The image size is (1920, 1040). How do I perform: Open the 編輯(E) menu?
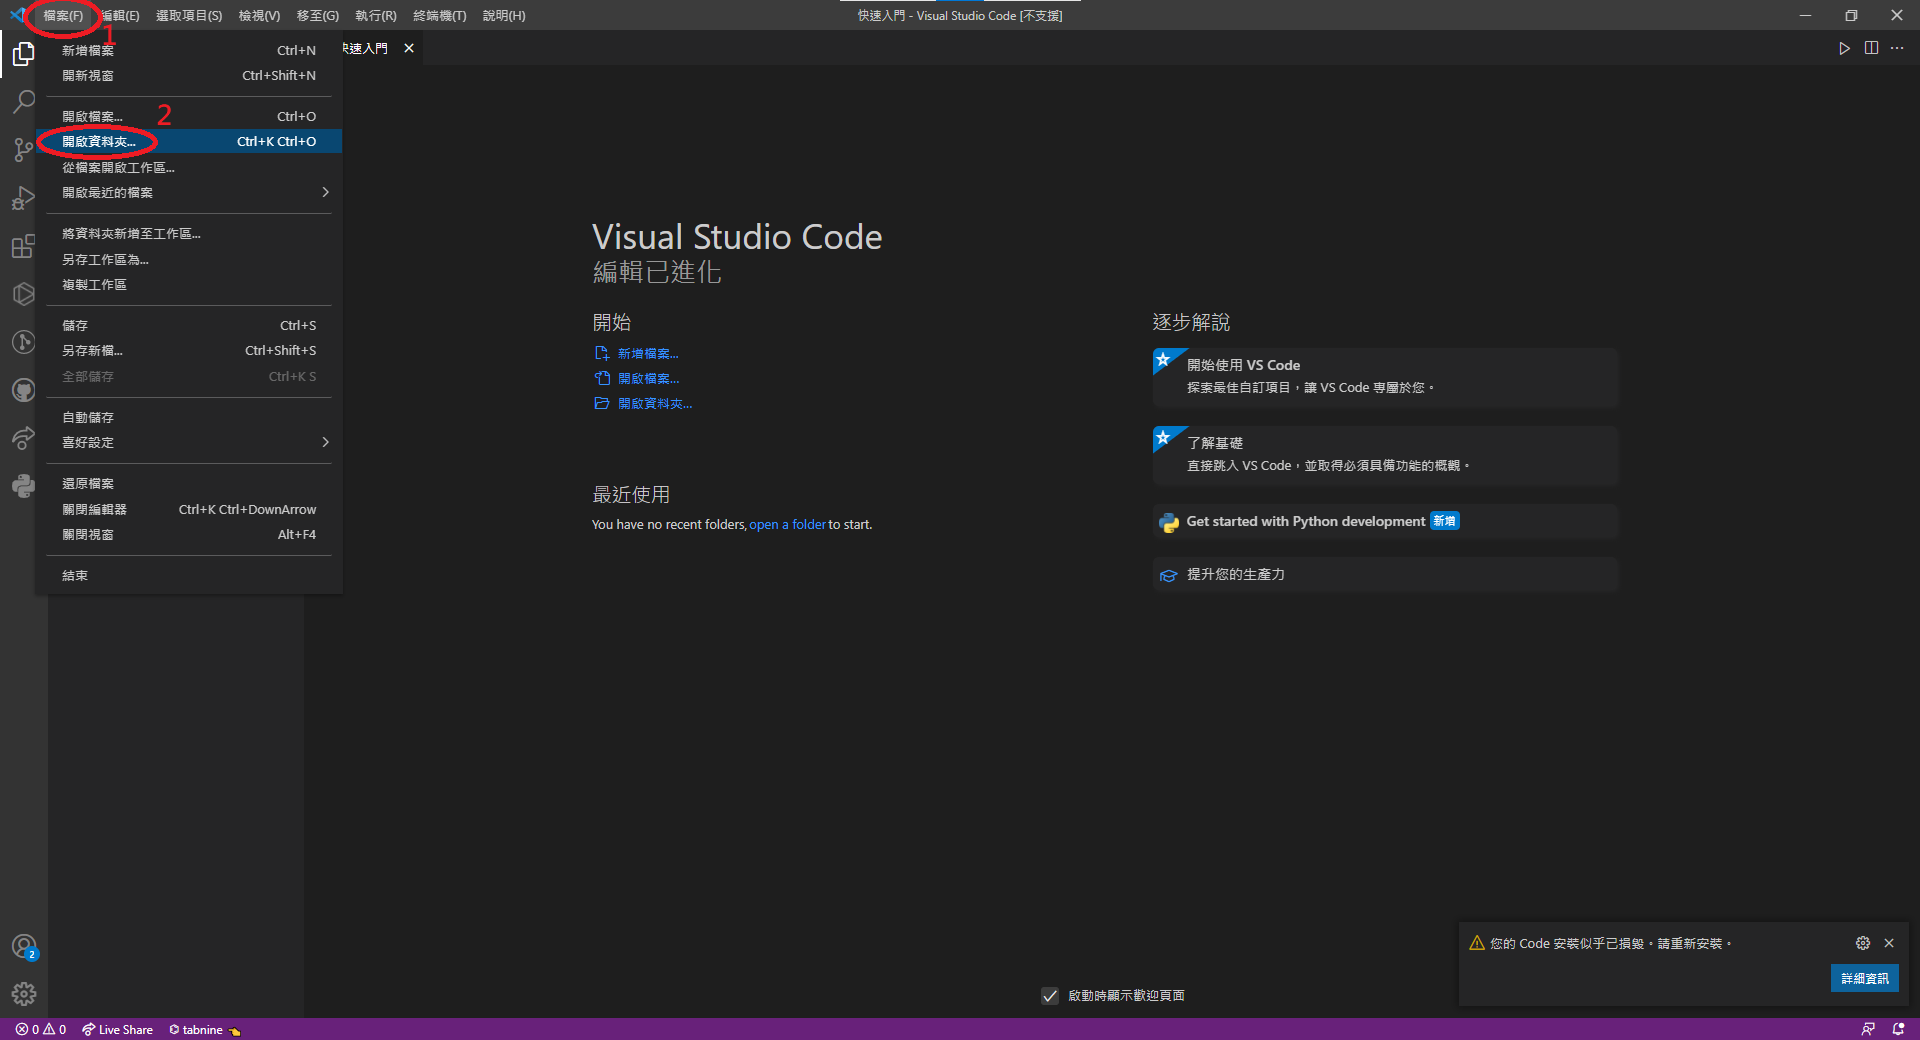[x=120, y=15]
